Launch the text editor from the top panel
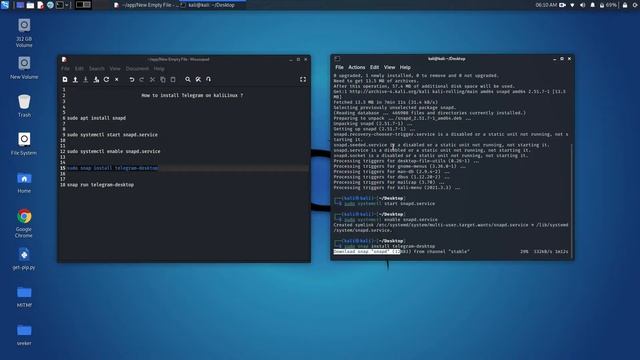 click(x=40, y=5)
